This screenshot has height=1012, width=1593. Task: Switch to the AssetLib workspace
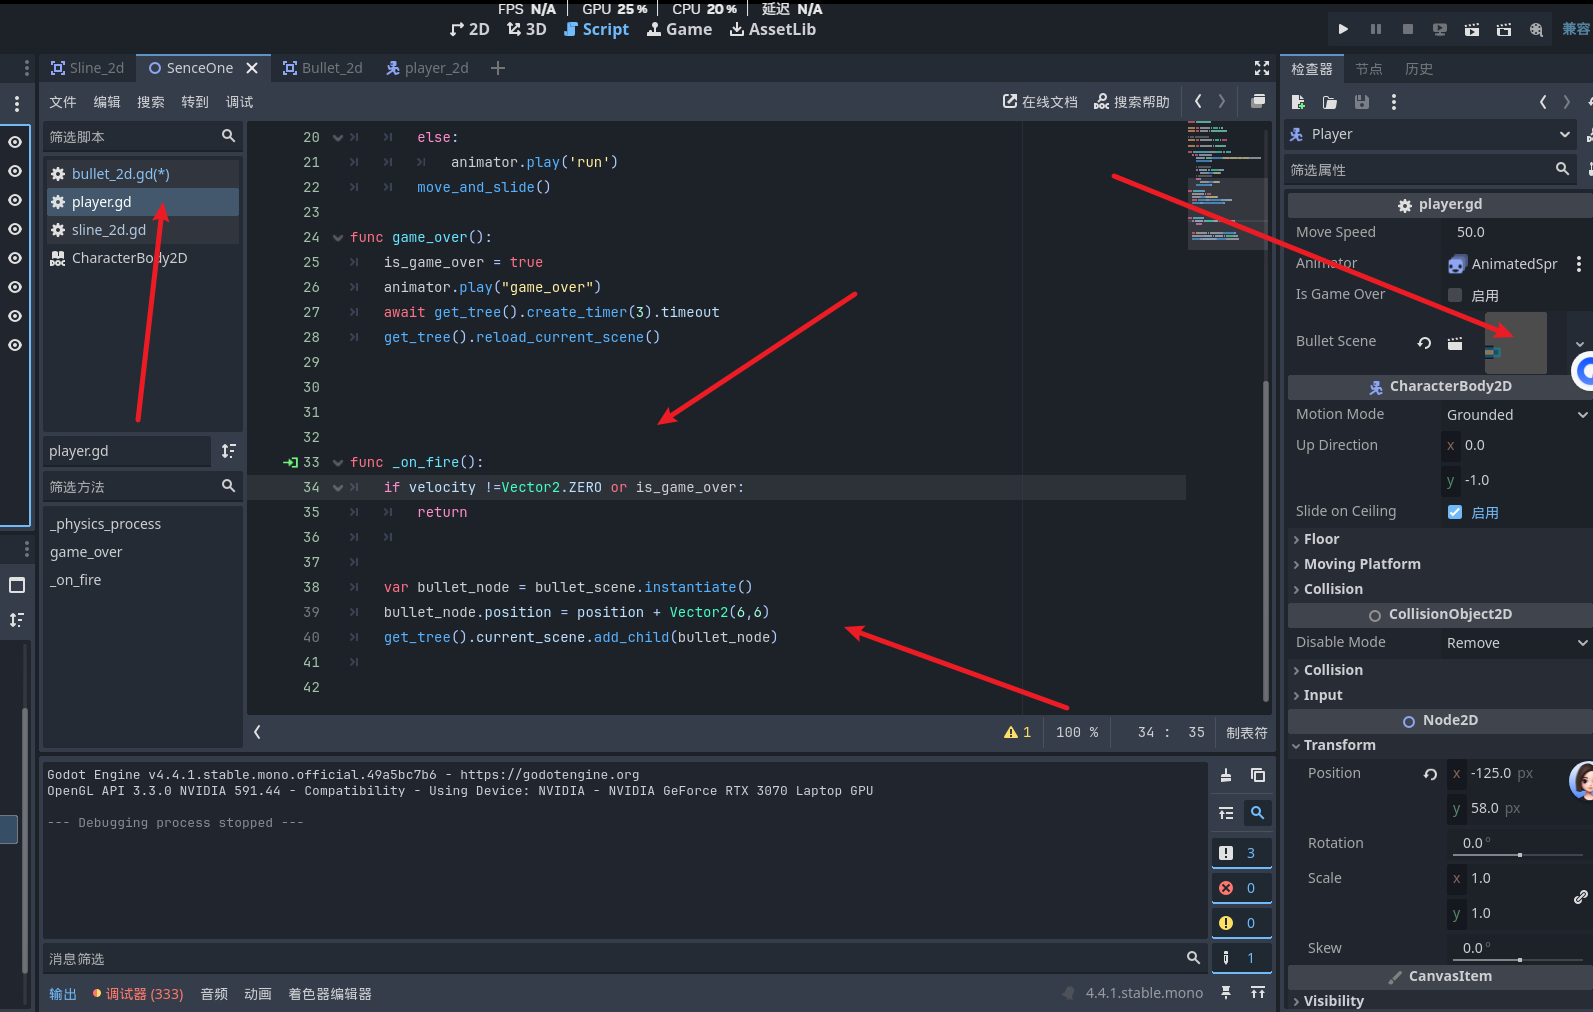772,30
